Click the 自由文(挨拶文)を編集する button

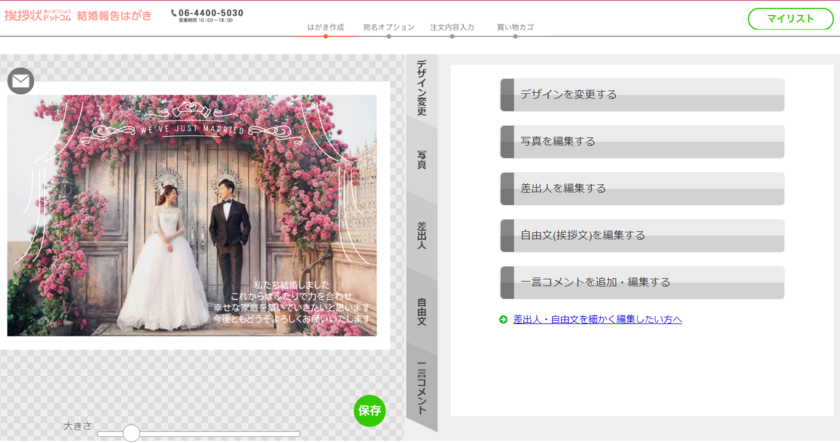tap(642, 235)
